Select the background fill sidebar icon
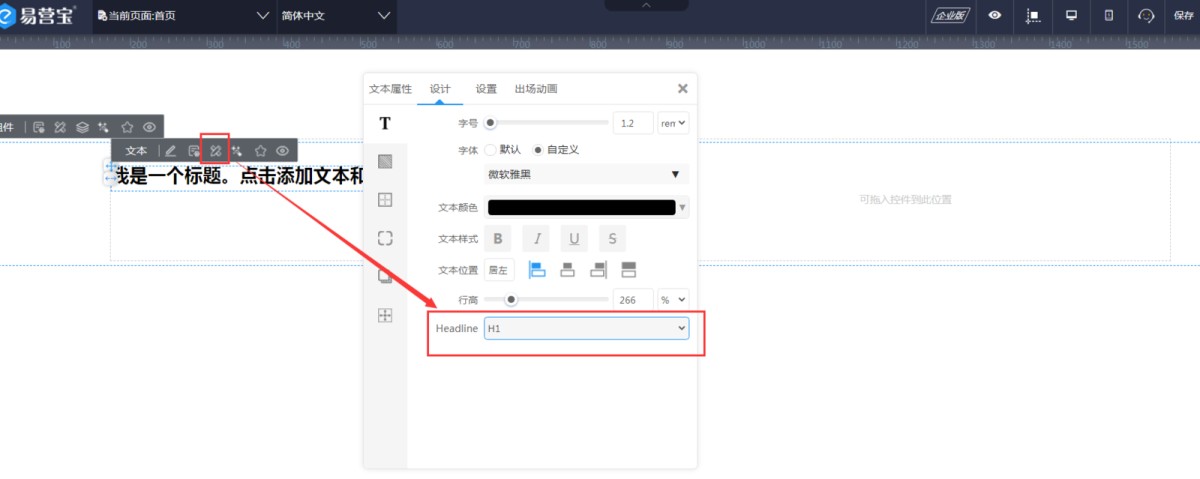This screenshot has width=1200, height=479. [385, 161]
